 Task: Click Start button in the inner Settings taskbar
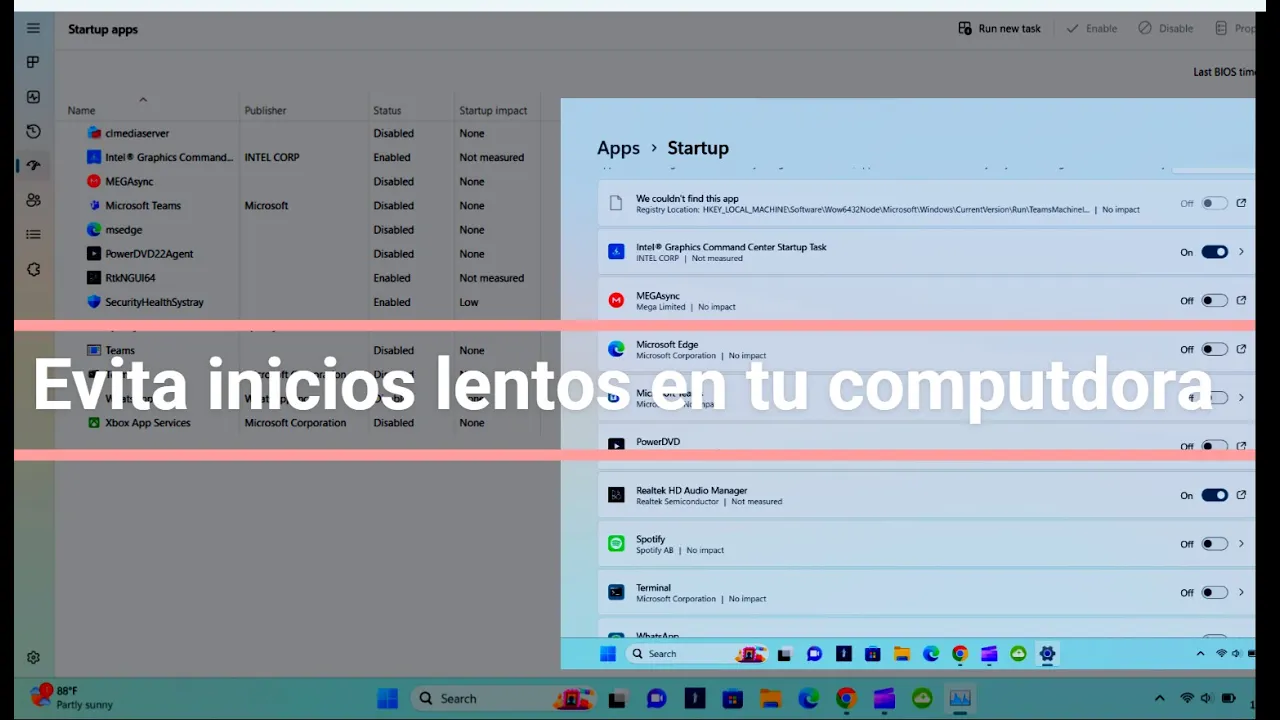click(x=608, y=654)
